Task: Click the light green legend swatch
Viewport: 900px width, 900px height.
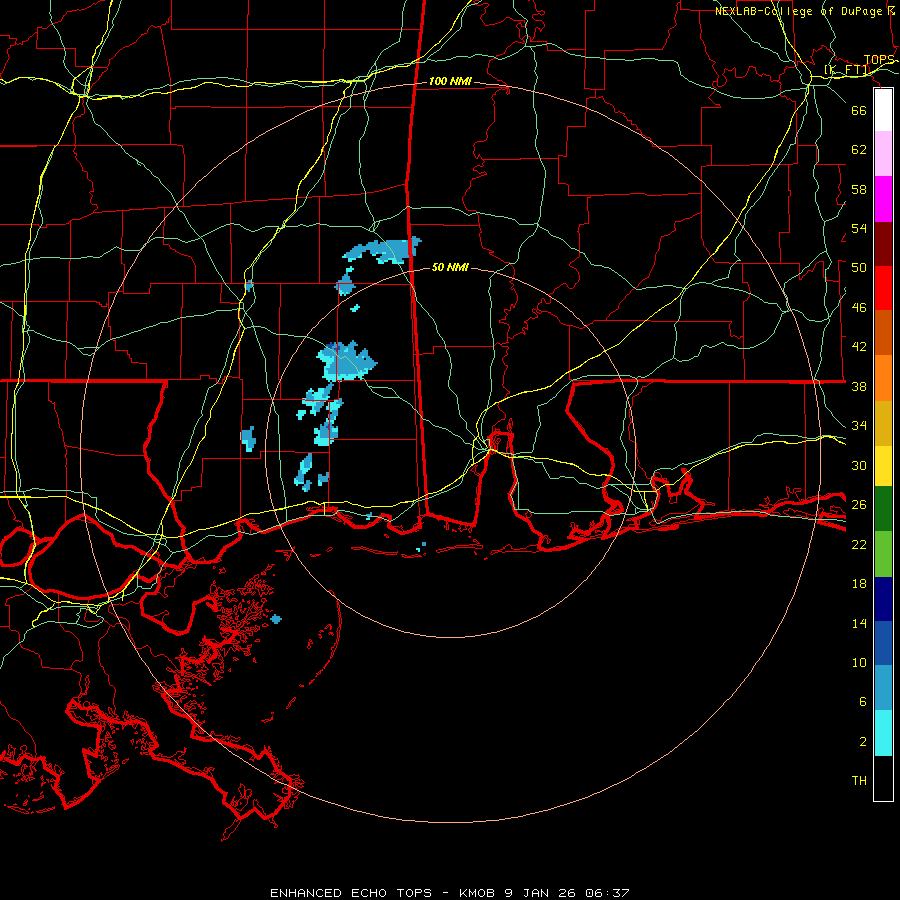Action: pos(883,554)
